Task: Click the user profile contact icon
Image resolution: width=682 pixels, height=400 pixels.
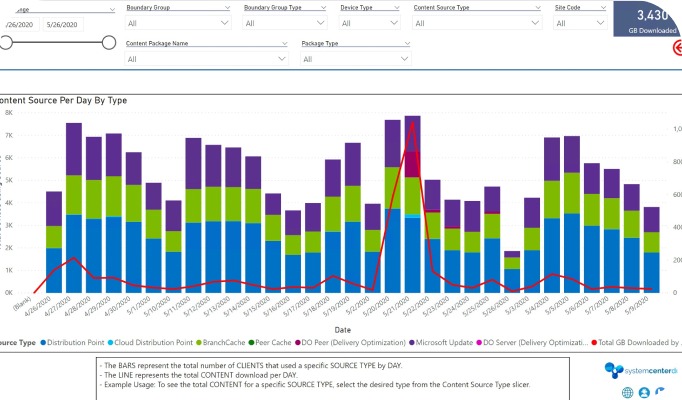Action: coord(644,393)
